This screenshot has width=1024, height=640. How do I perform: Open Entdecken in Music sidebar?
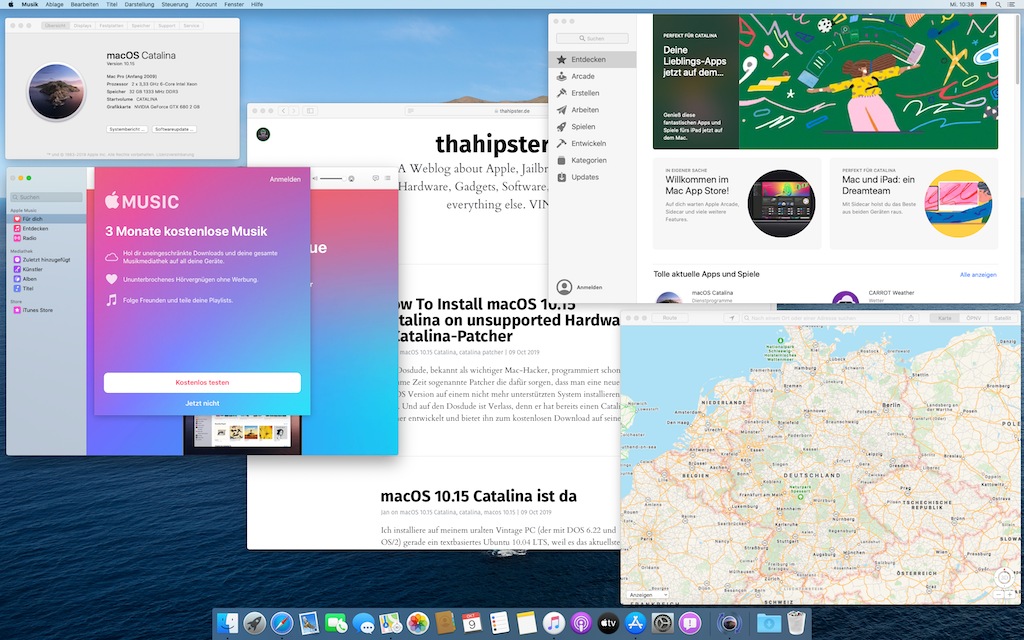click(35, 228)
